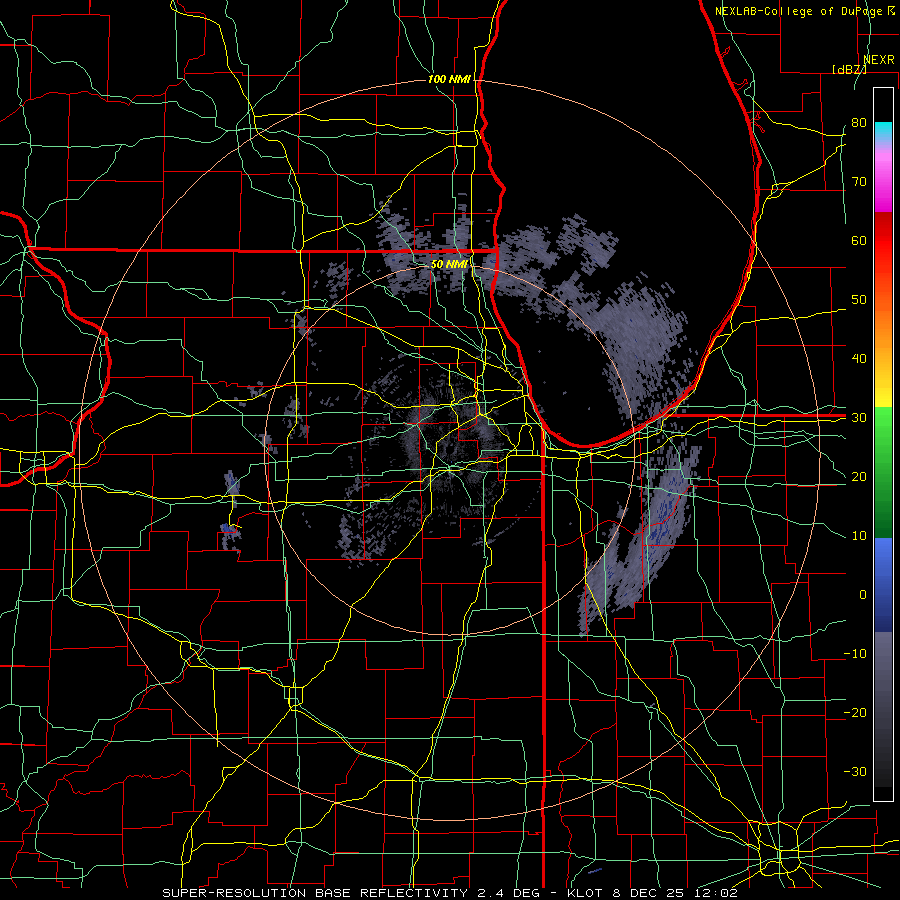This screenshot has width=900, height=900.
Task: Click the 40 value on the dBZ scale
Action: point(859,359)
